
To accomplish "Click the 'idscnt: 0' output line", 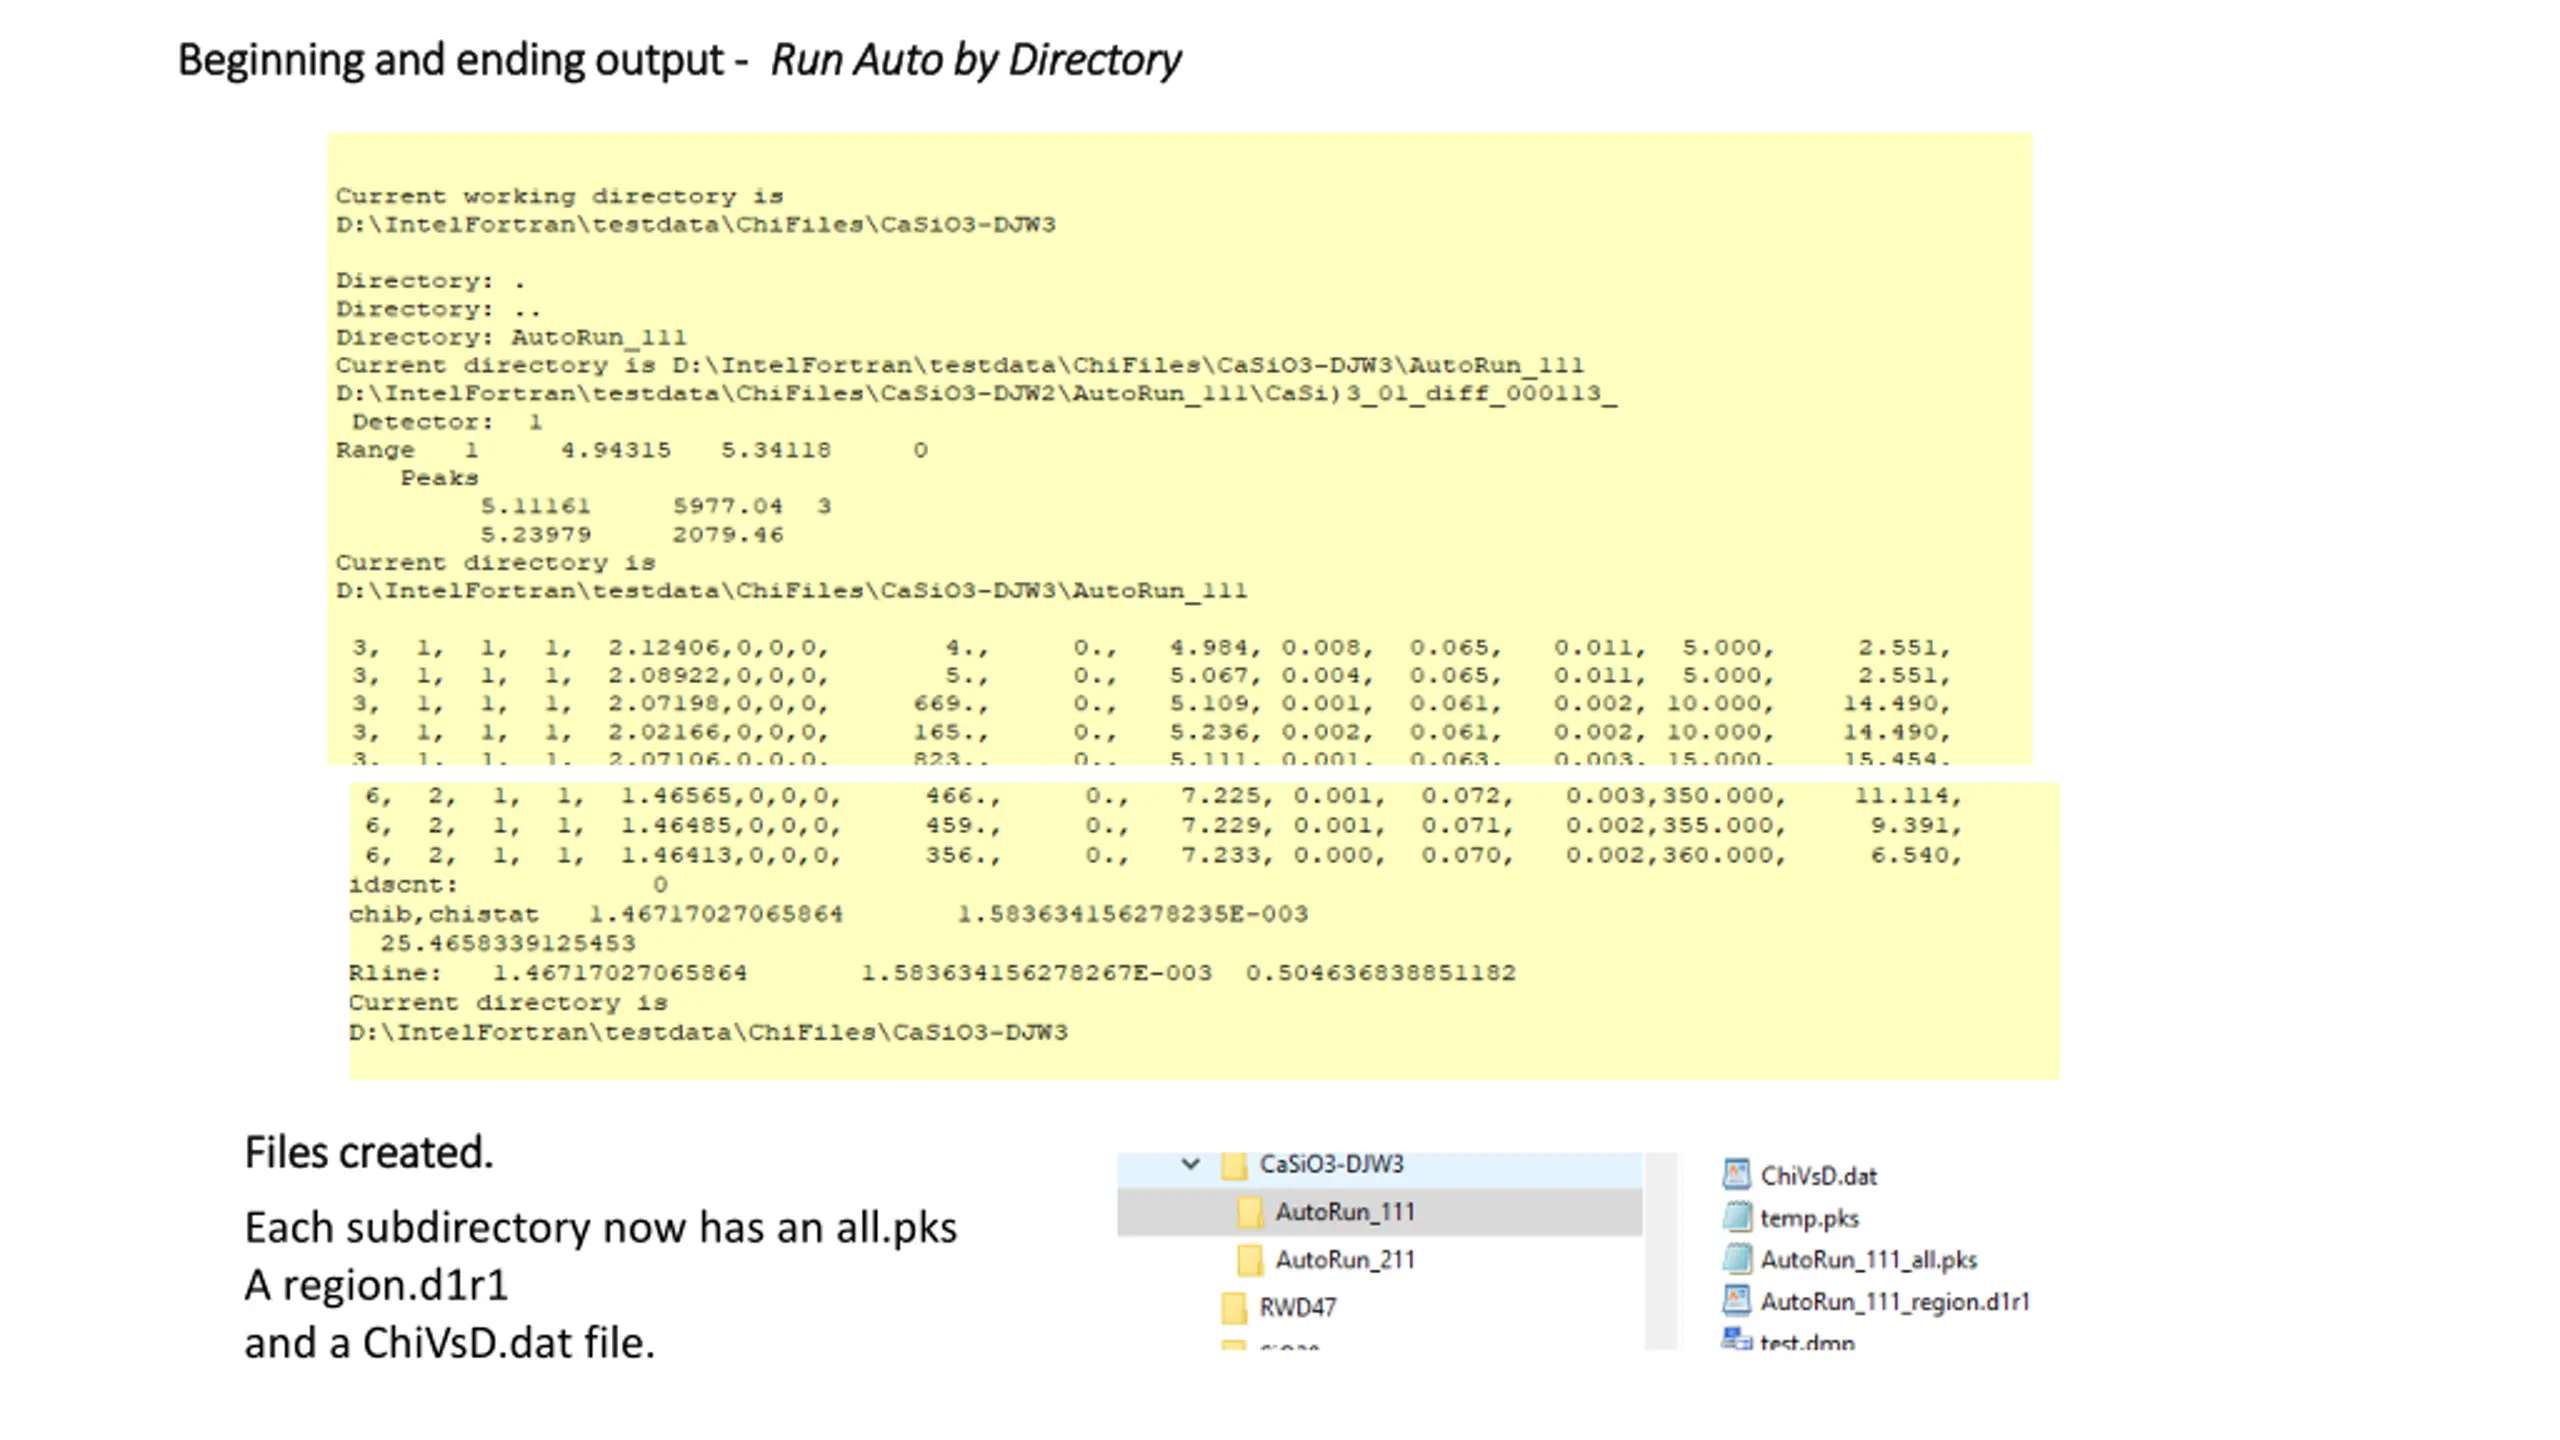I will 508,885.
